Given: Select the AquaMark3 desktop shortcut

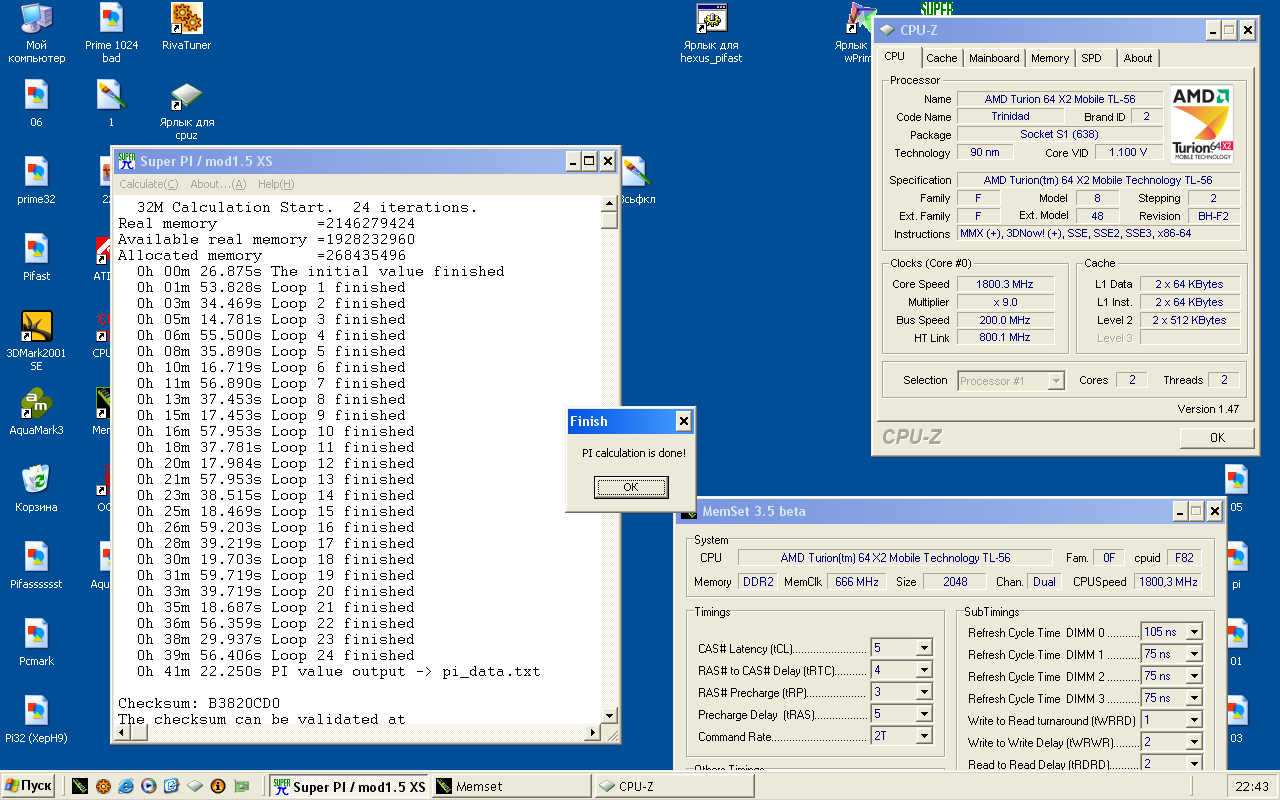Looking at the screenshot, I should click(x=37, y=412).
